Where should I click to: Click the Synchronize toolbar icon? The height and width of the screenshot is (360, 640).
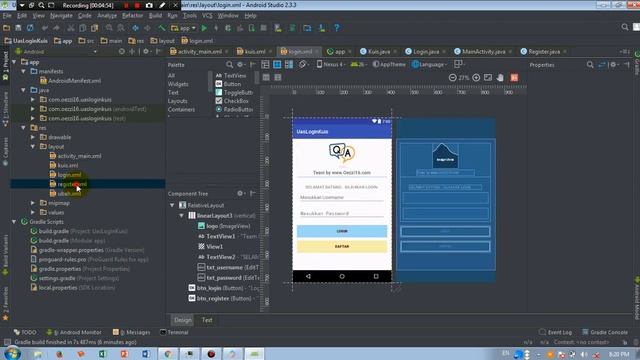(x=30, y=28)
